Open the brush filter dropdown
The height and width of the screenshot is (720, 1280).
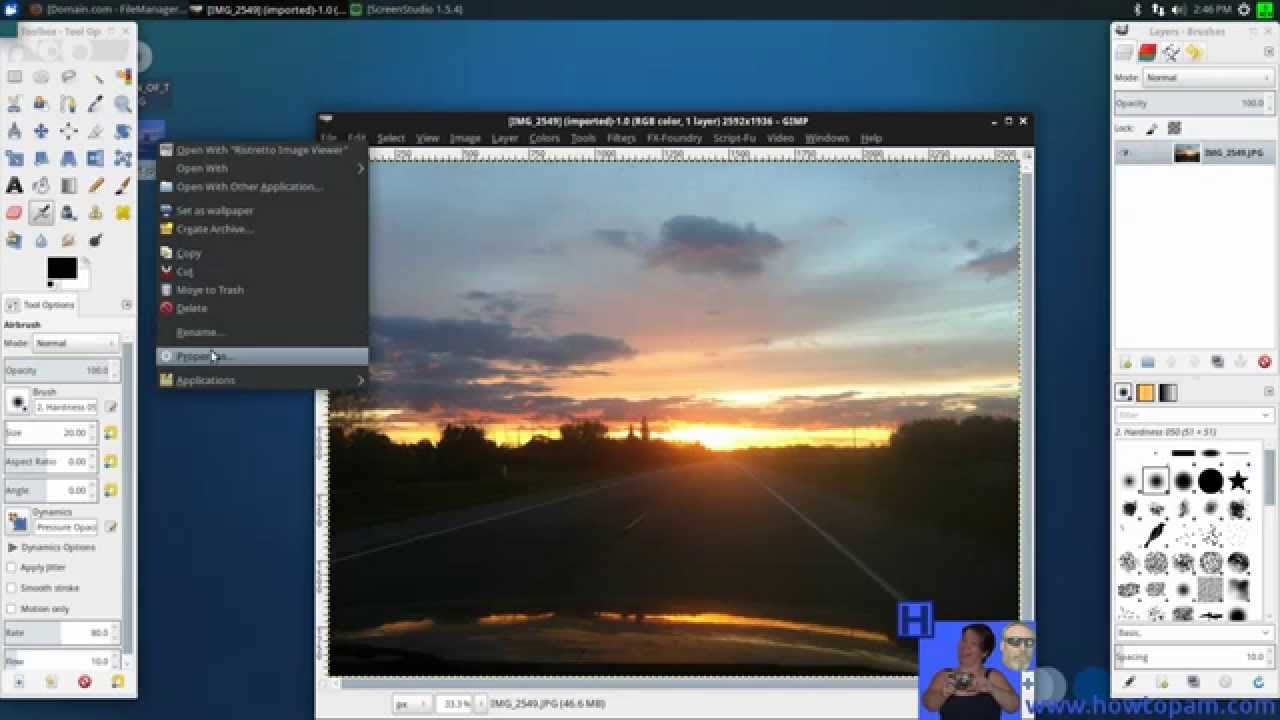[1194, 415]
